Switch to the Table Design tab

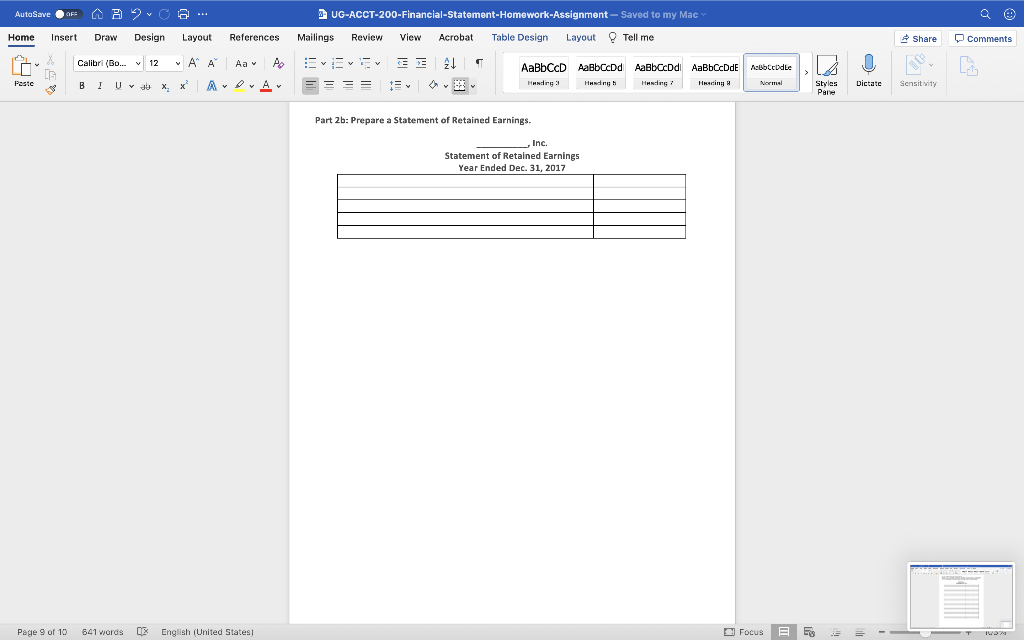tap(520, 36)
